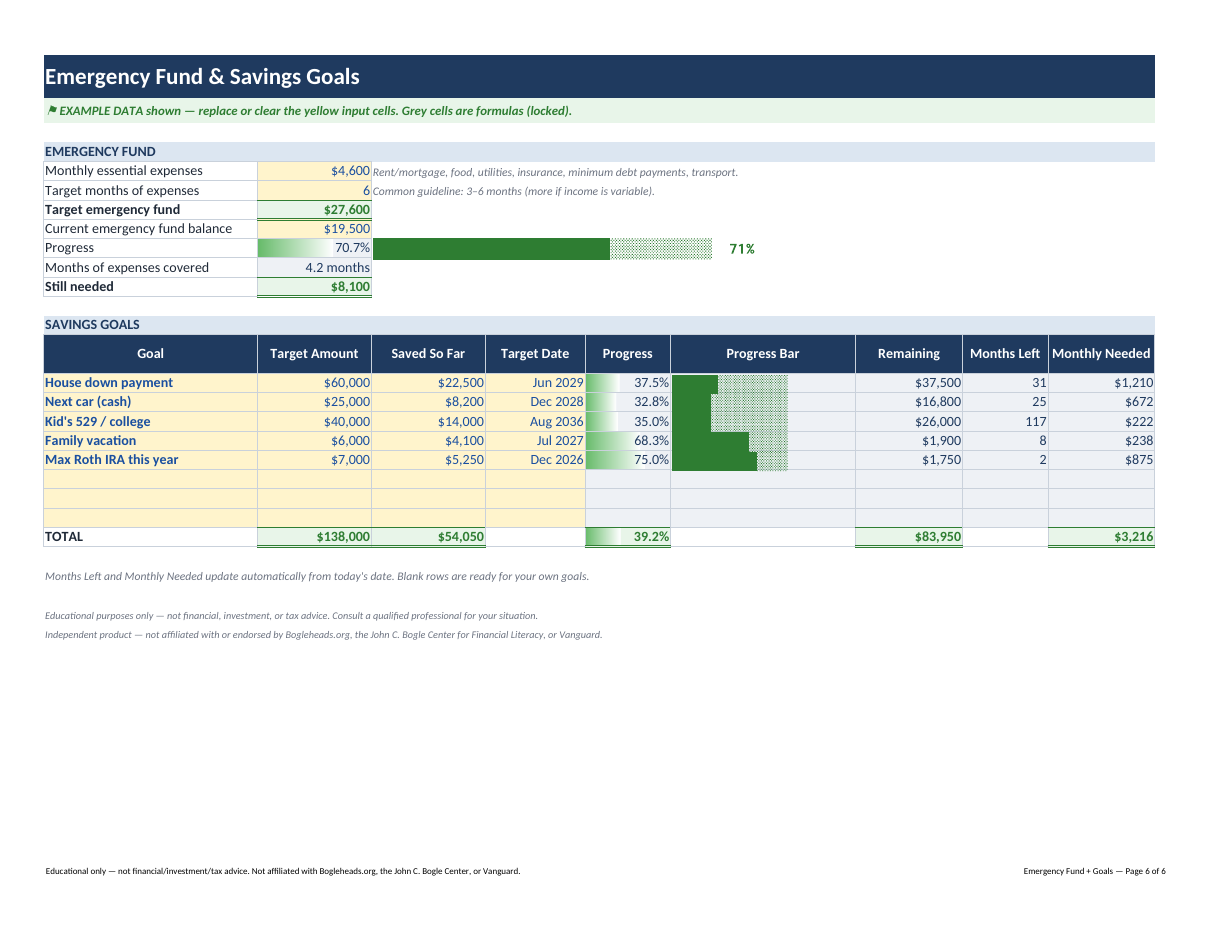This screenshot has width=1210, height=935.
Task: Select the Monthly essential expenses value $4,600
Action: click(x=314, y=171)
